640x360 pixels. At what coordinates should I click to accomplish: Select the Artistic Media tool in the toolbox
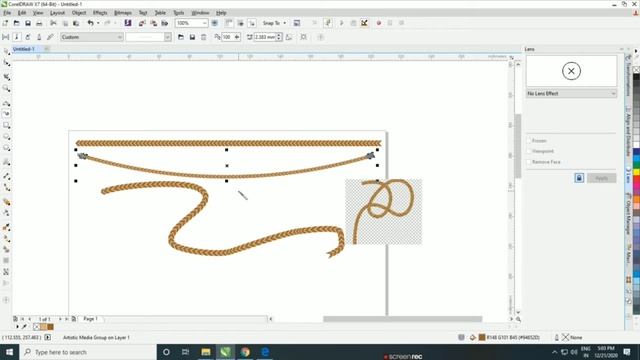click(6, 114)
